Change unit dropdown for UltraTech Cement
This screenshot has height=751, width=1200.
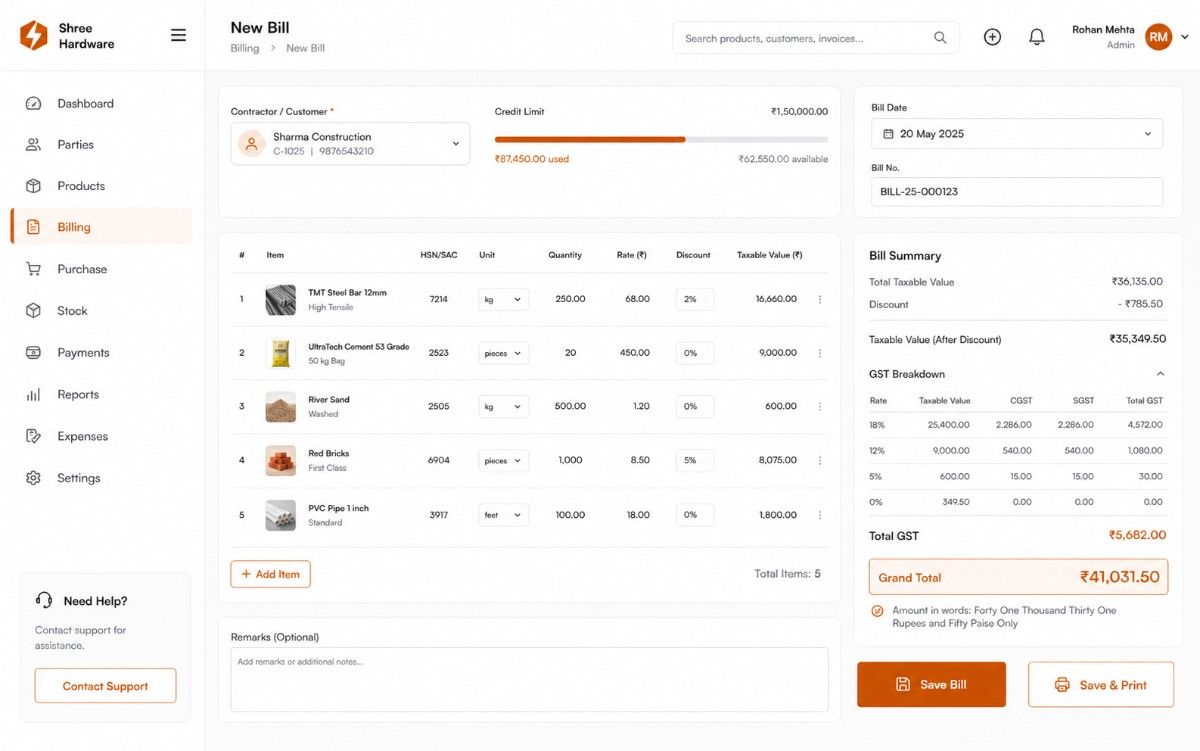504,353
